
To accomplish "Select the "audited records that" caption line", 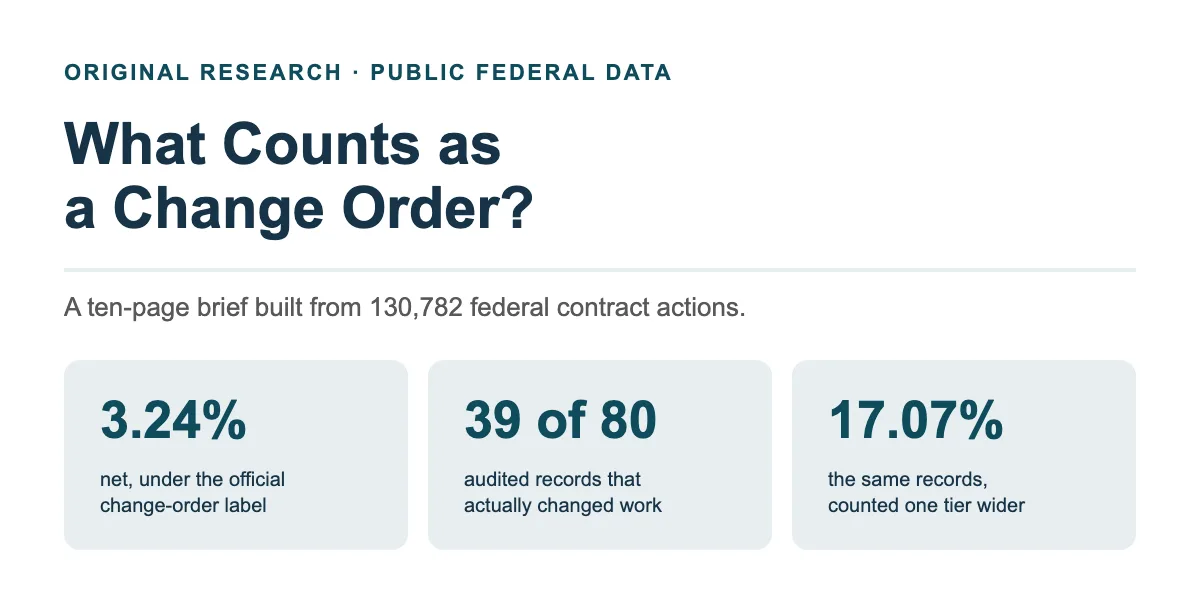I will click(x=553, y=480).
